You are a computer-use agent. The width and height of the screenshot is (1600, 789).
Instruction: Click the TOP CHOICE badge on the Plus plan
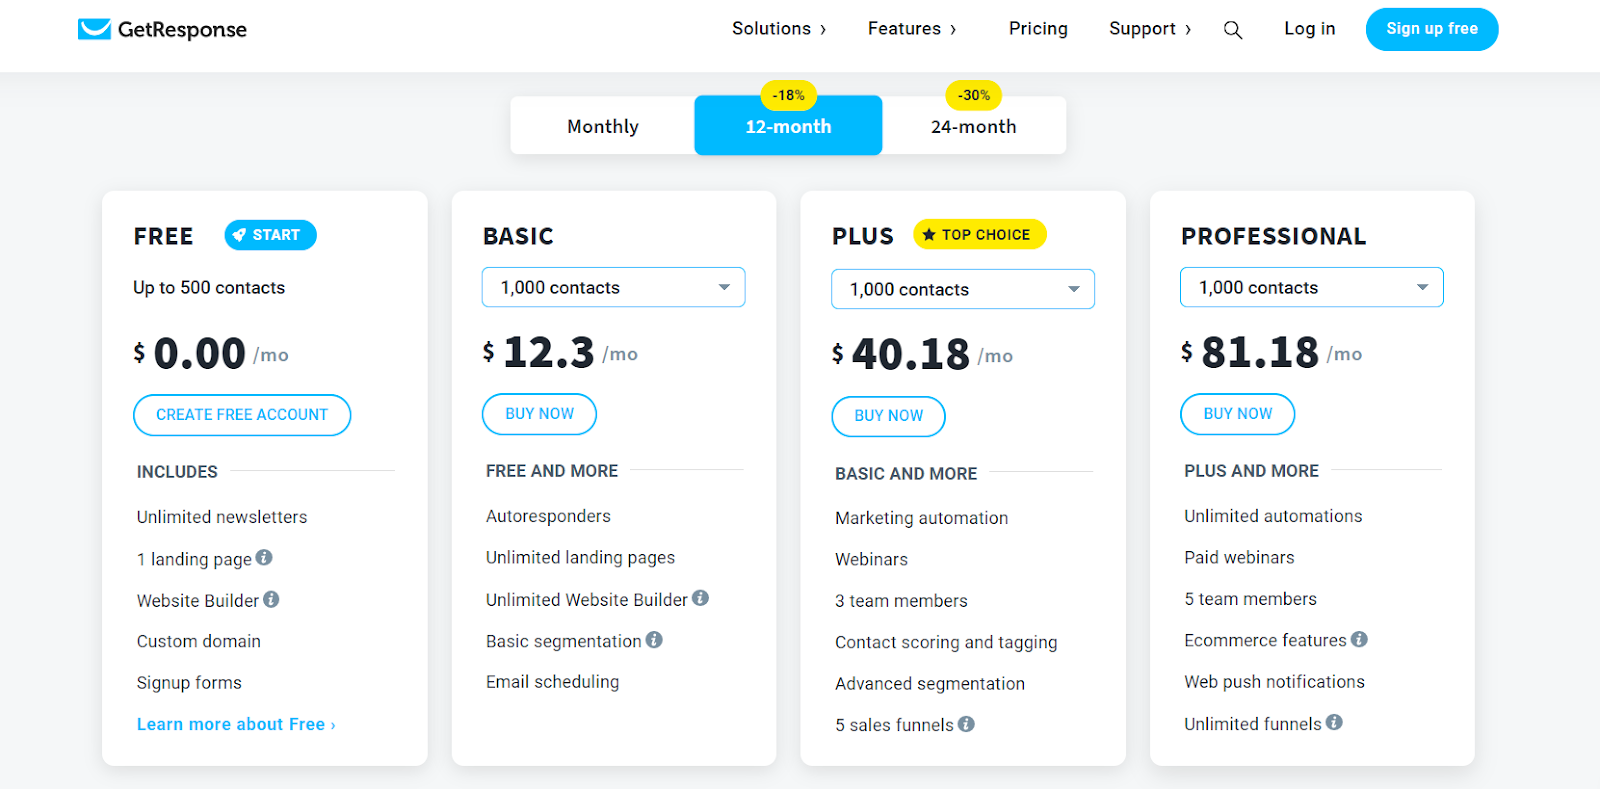click(979, 234)
